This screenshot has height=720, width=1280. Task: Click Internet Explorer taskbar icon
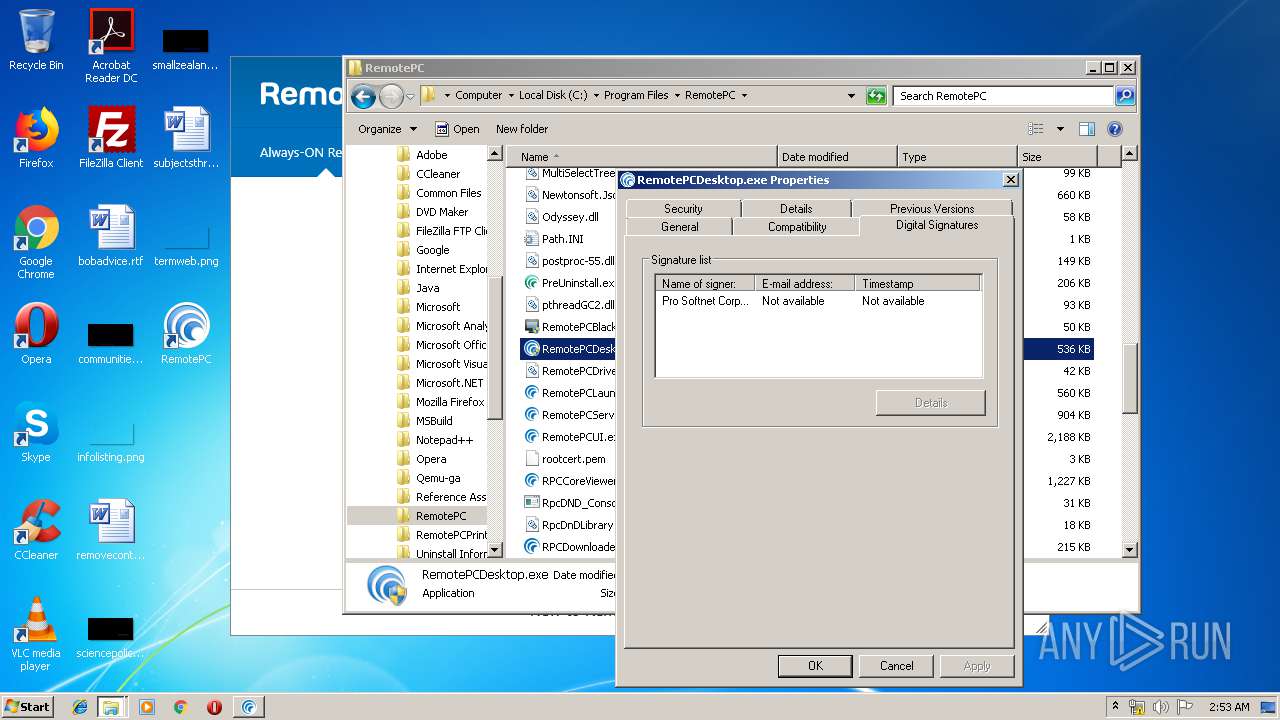coord(80,707)
